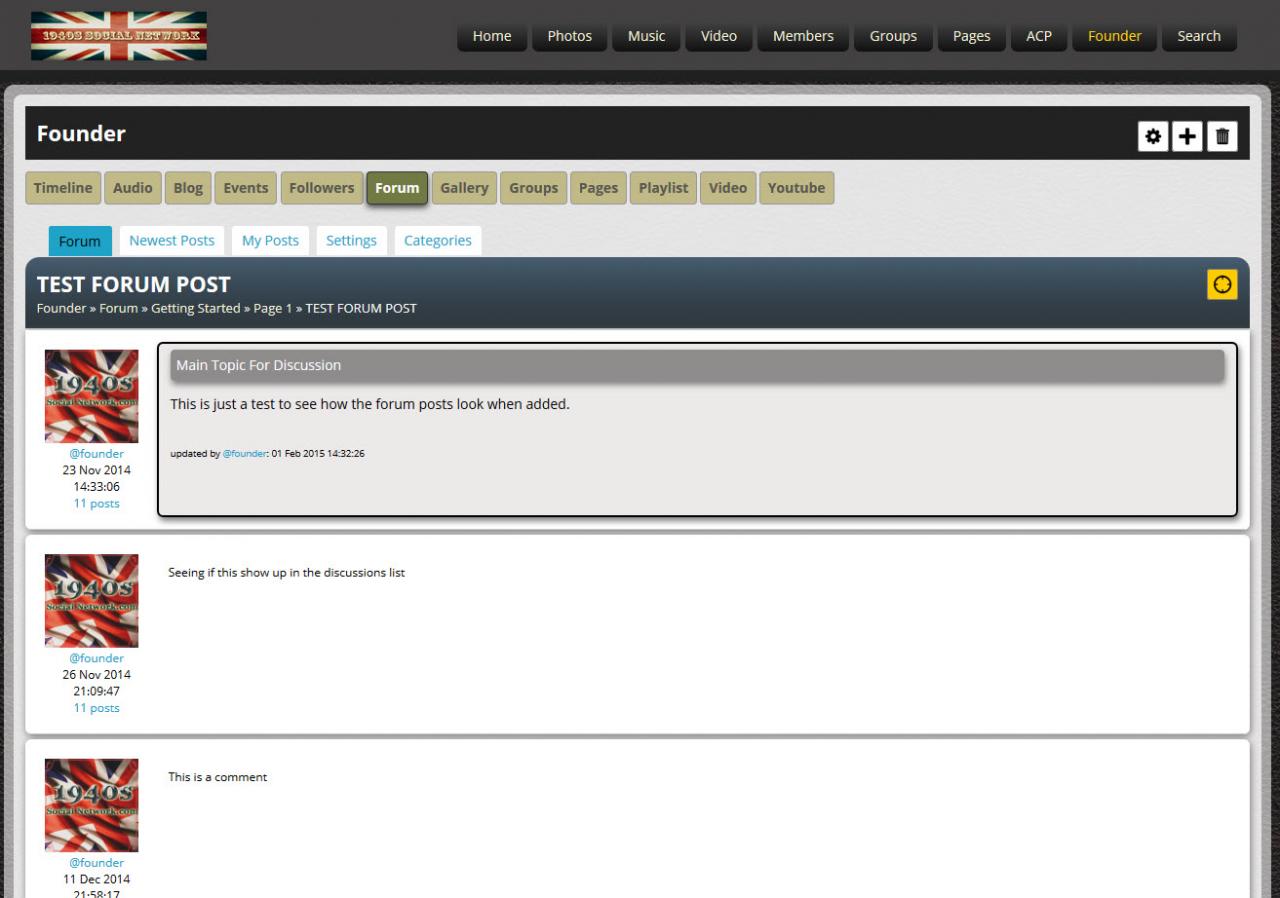The image size is (1280, 898).
Task: Click '11 posts' under 26 Nov 2014 post
Action: pos(96,708)
